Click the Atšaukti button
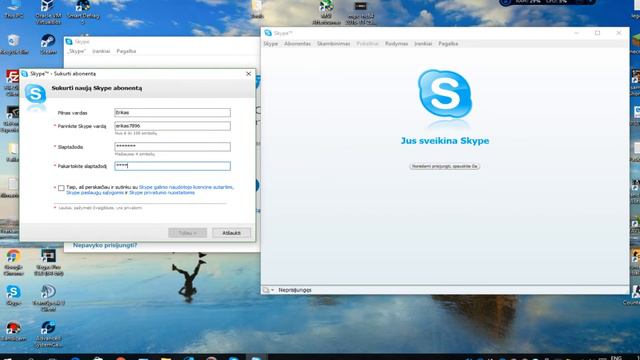 231,233
